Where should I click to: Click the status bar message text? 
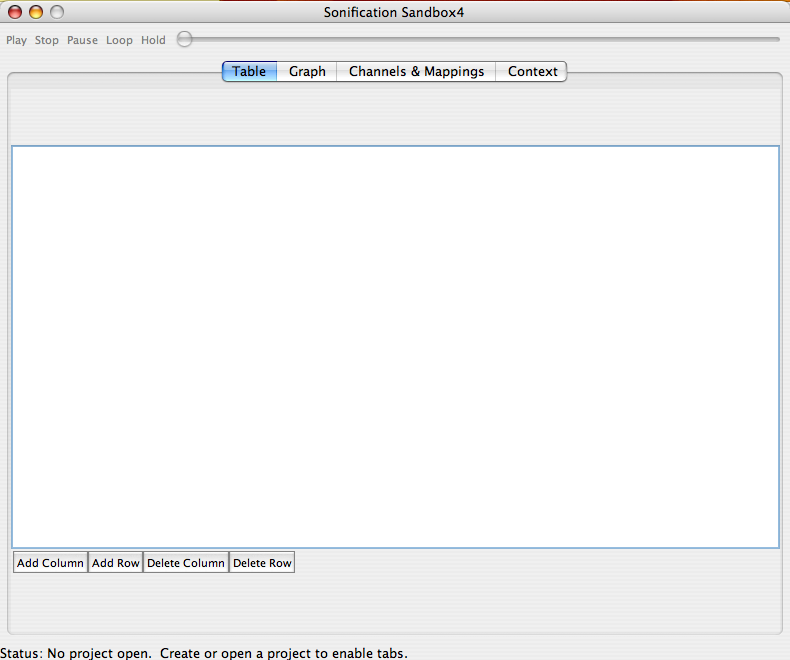(204, 653)
